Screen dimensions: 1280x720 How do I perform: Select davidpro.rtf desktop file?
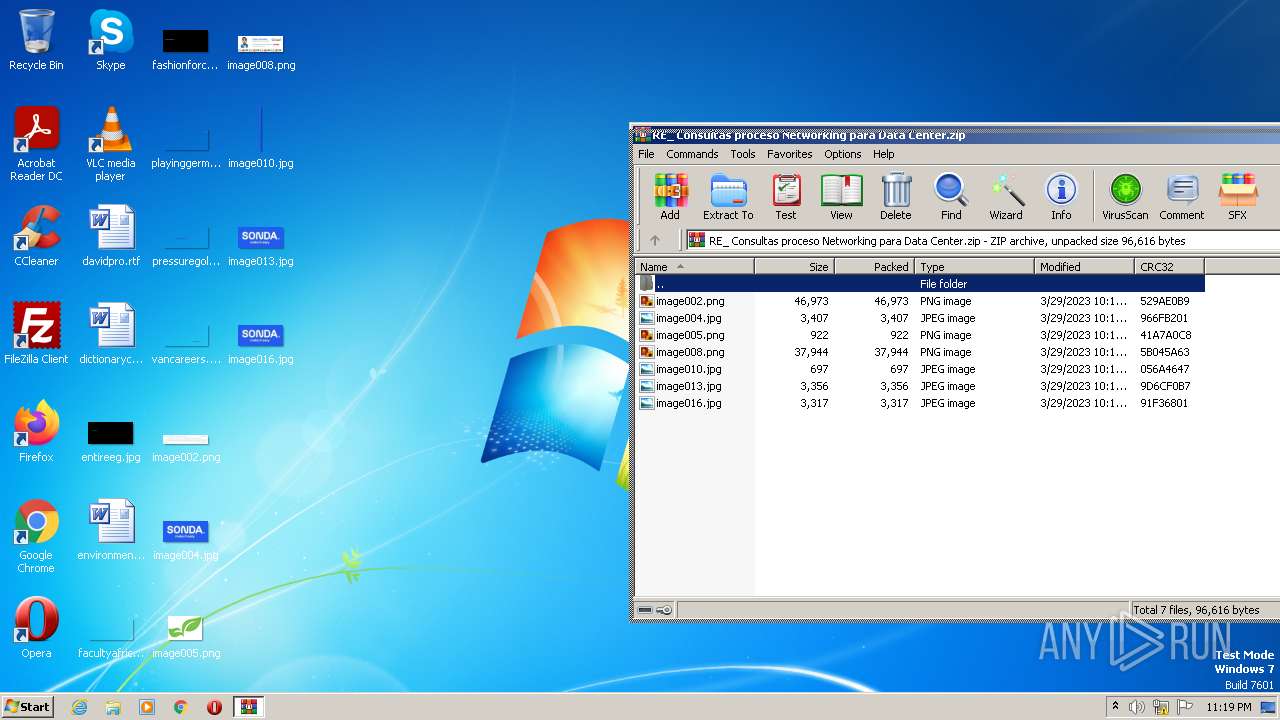click(110, 236)
